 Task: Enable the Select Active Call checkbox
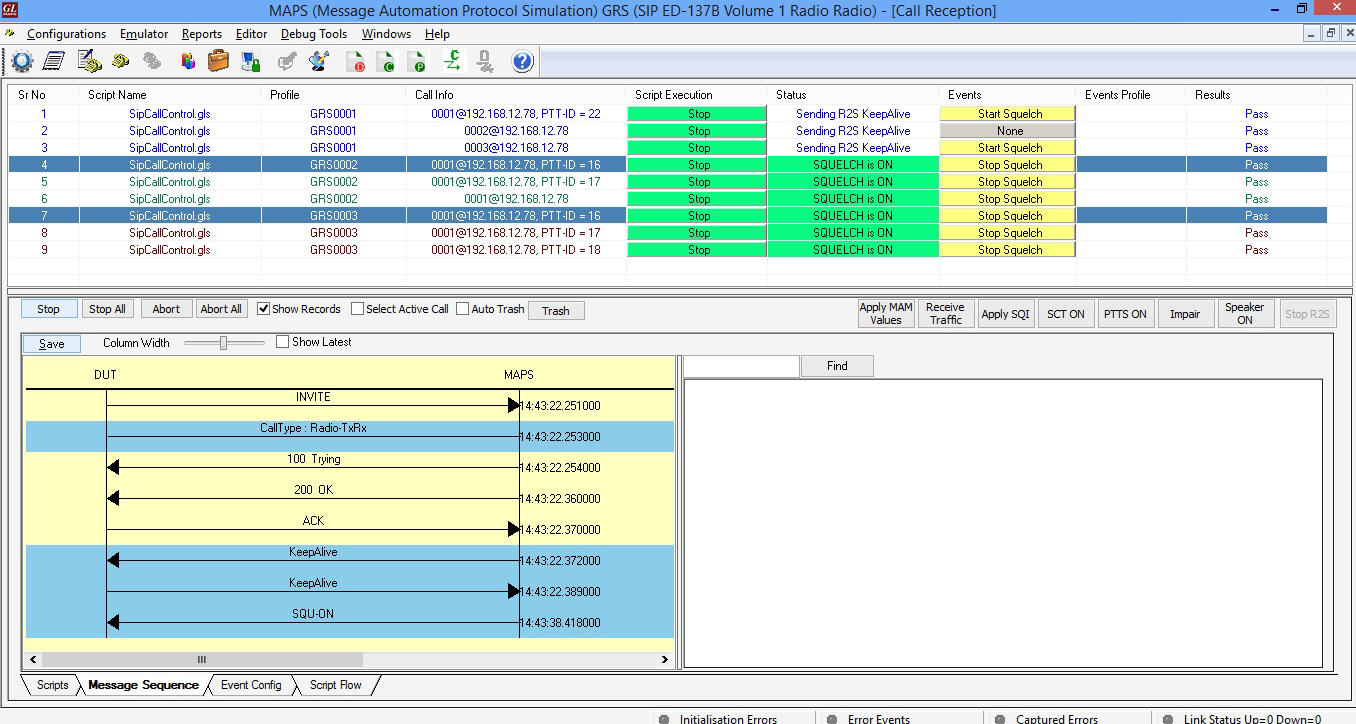point(358,309)
